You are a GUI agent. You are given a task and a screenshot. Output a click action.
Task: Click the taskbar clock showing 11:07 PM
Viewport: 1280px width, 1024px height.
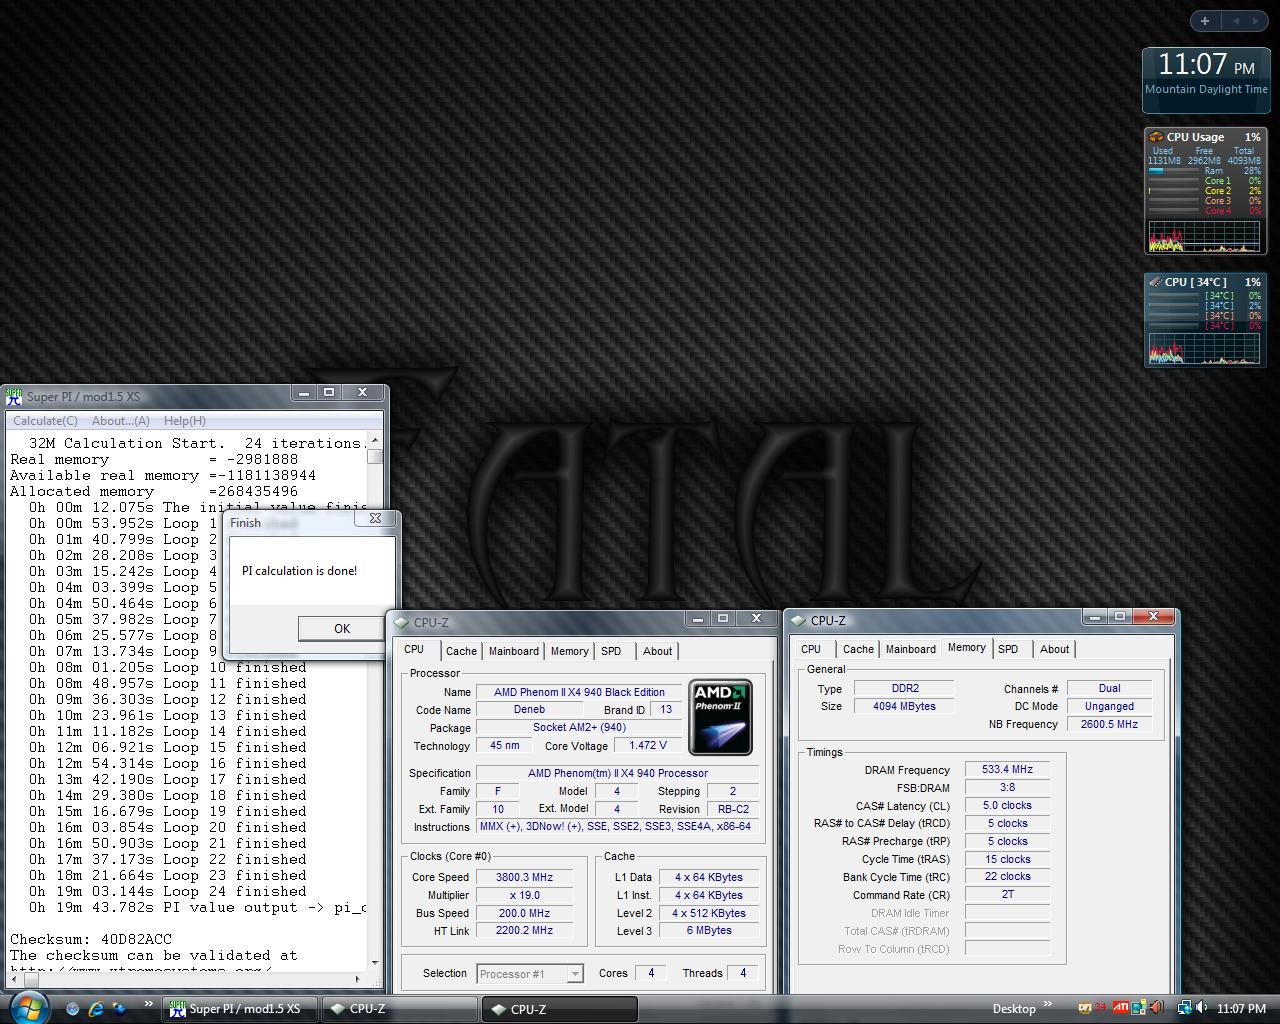1241,1009
